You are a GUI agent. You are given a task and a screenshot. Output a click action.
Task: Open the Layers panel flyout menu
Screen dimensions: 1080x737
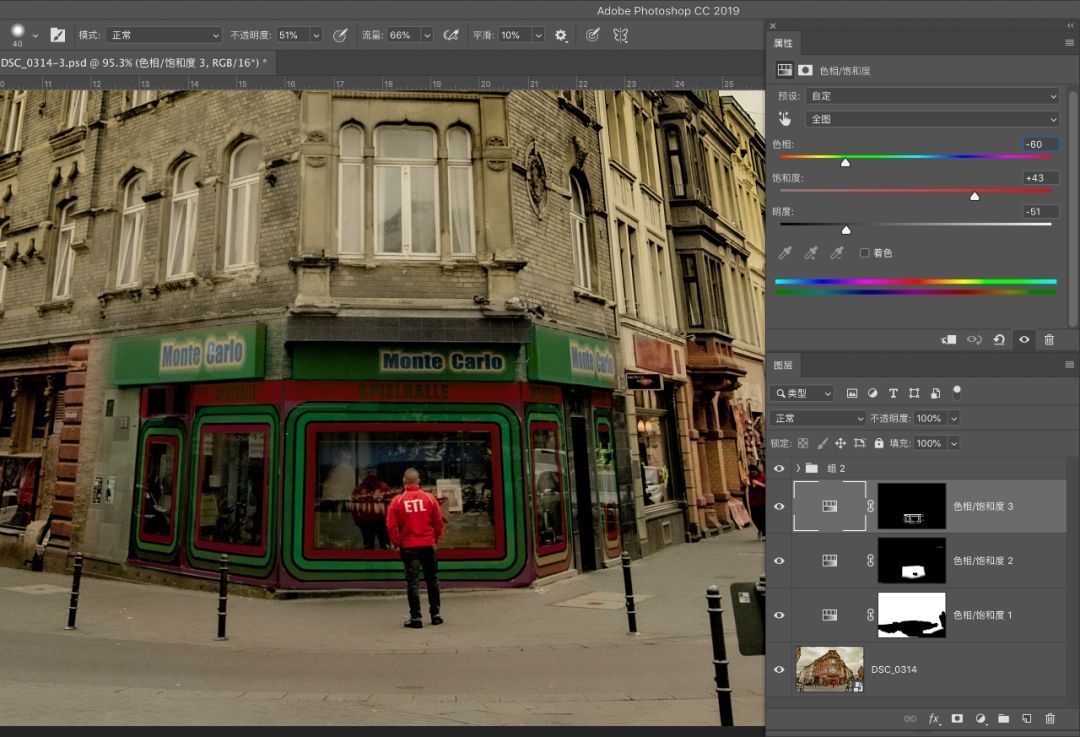[x=1069, y=365]
